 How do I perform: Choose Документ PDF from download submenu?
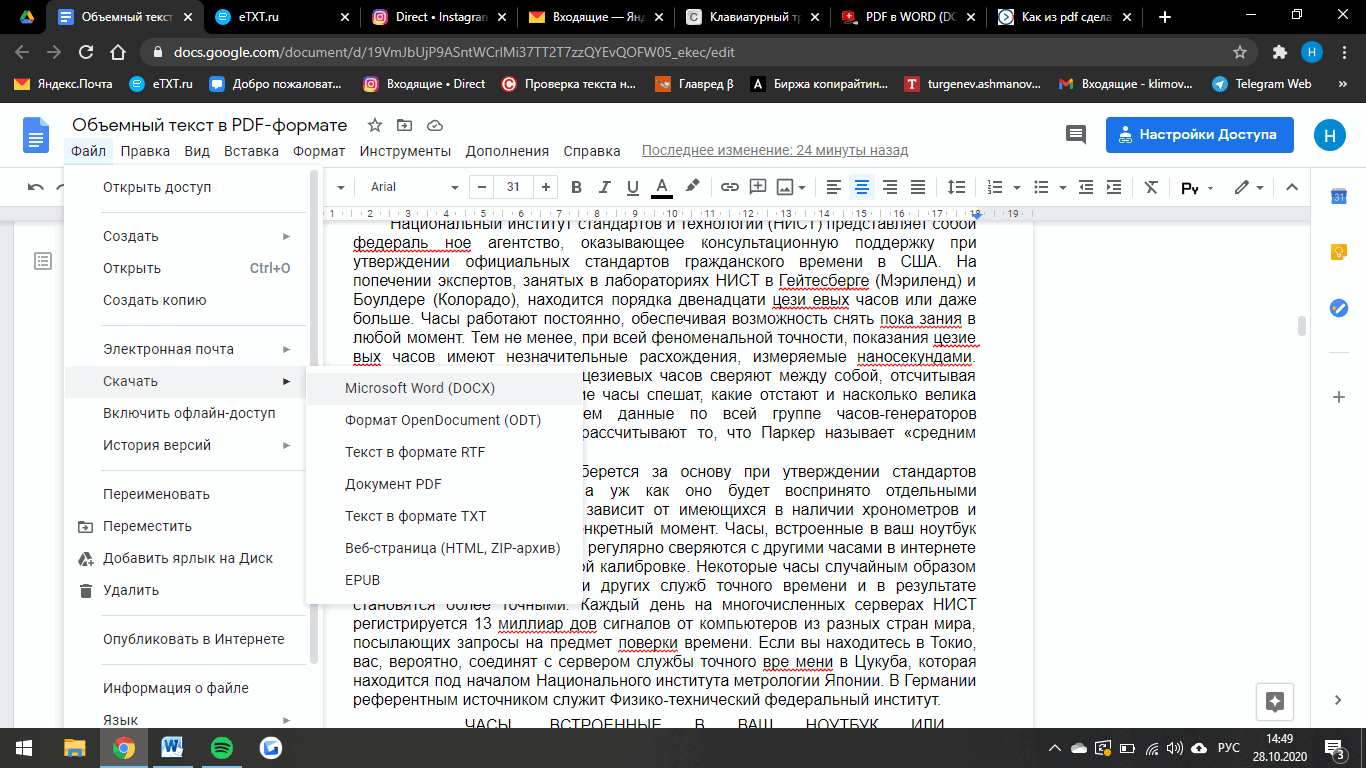coord(393,484)
